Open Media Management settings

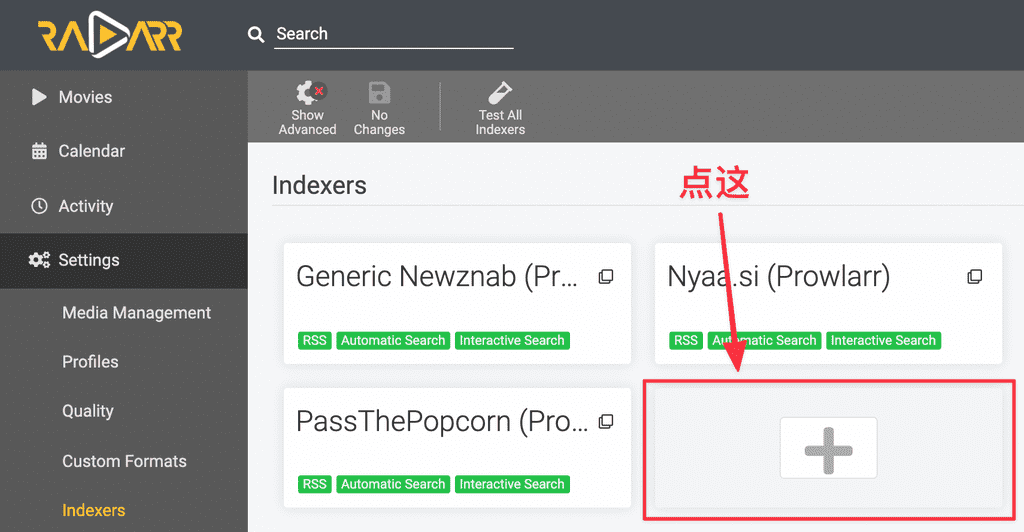(136, 313)
